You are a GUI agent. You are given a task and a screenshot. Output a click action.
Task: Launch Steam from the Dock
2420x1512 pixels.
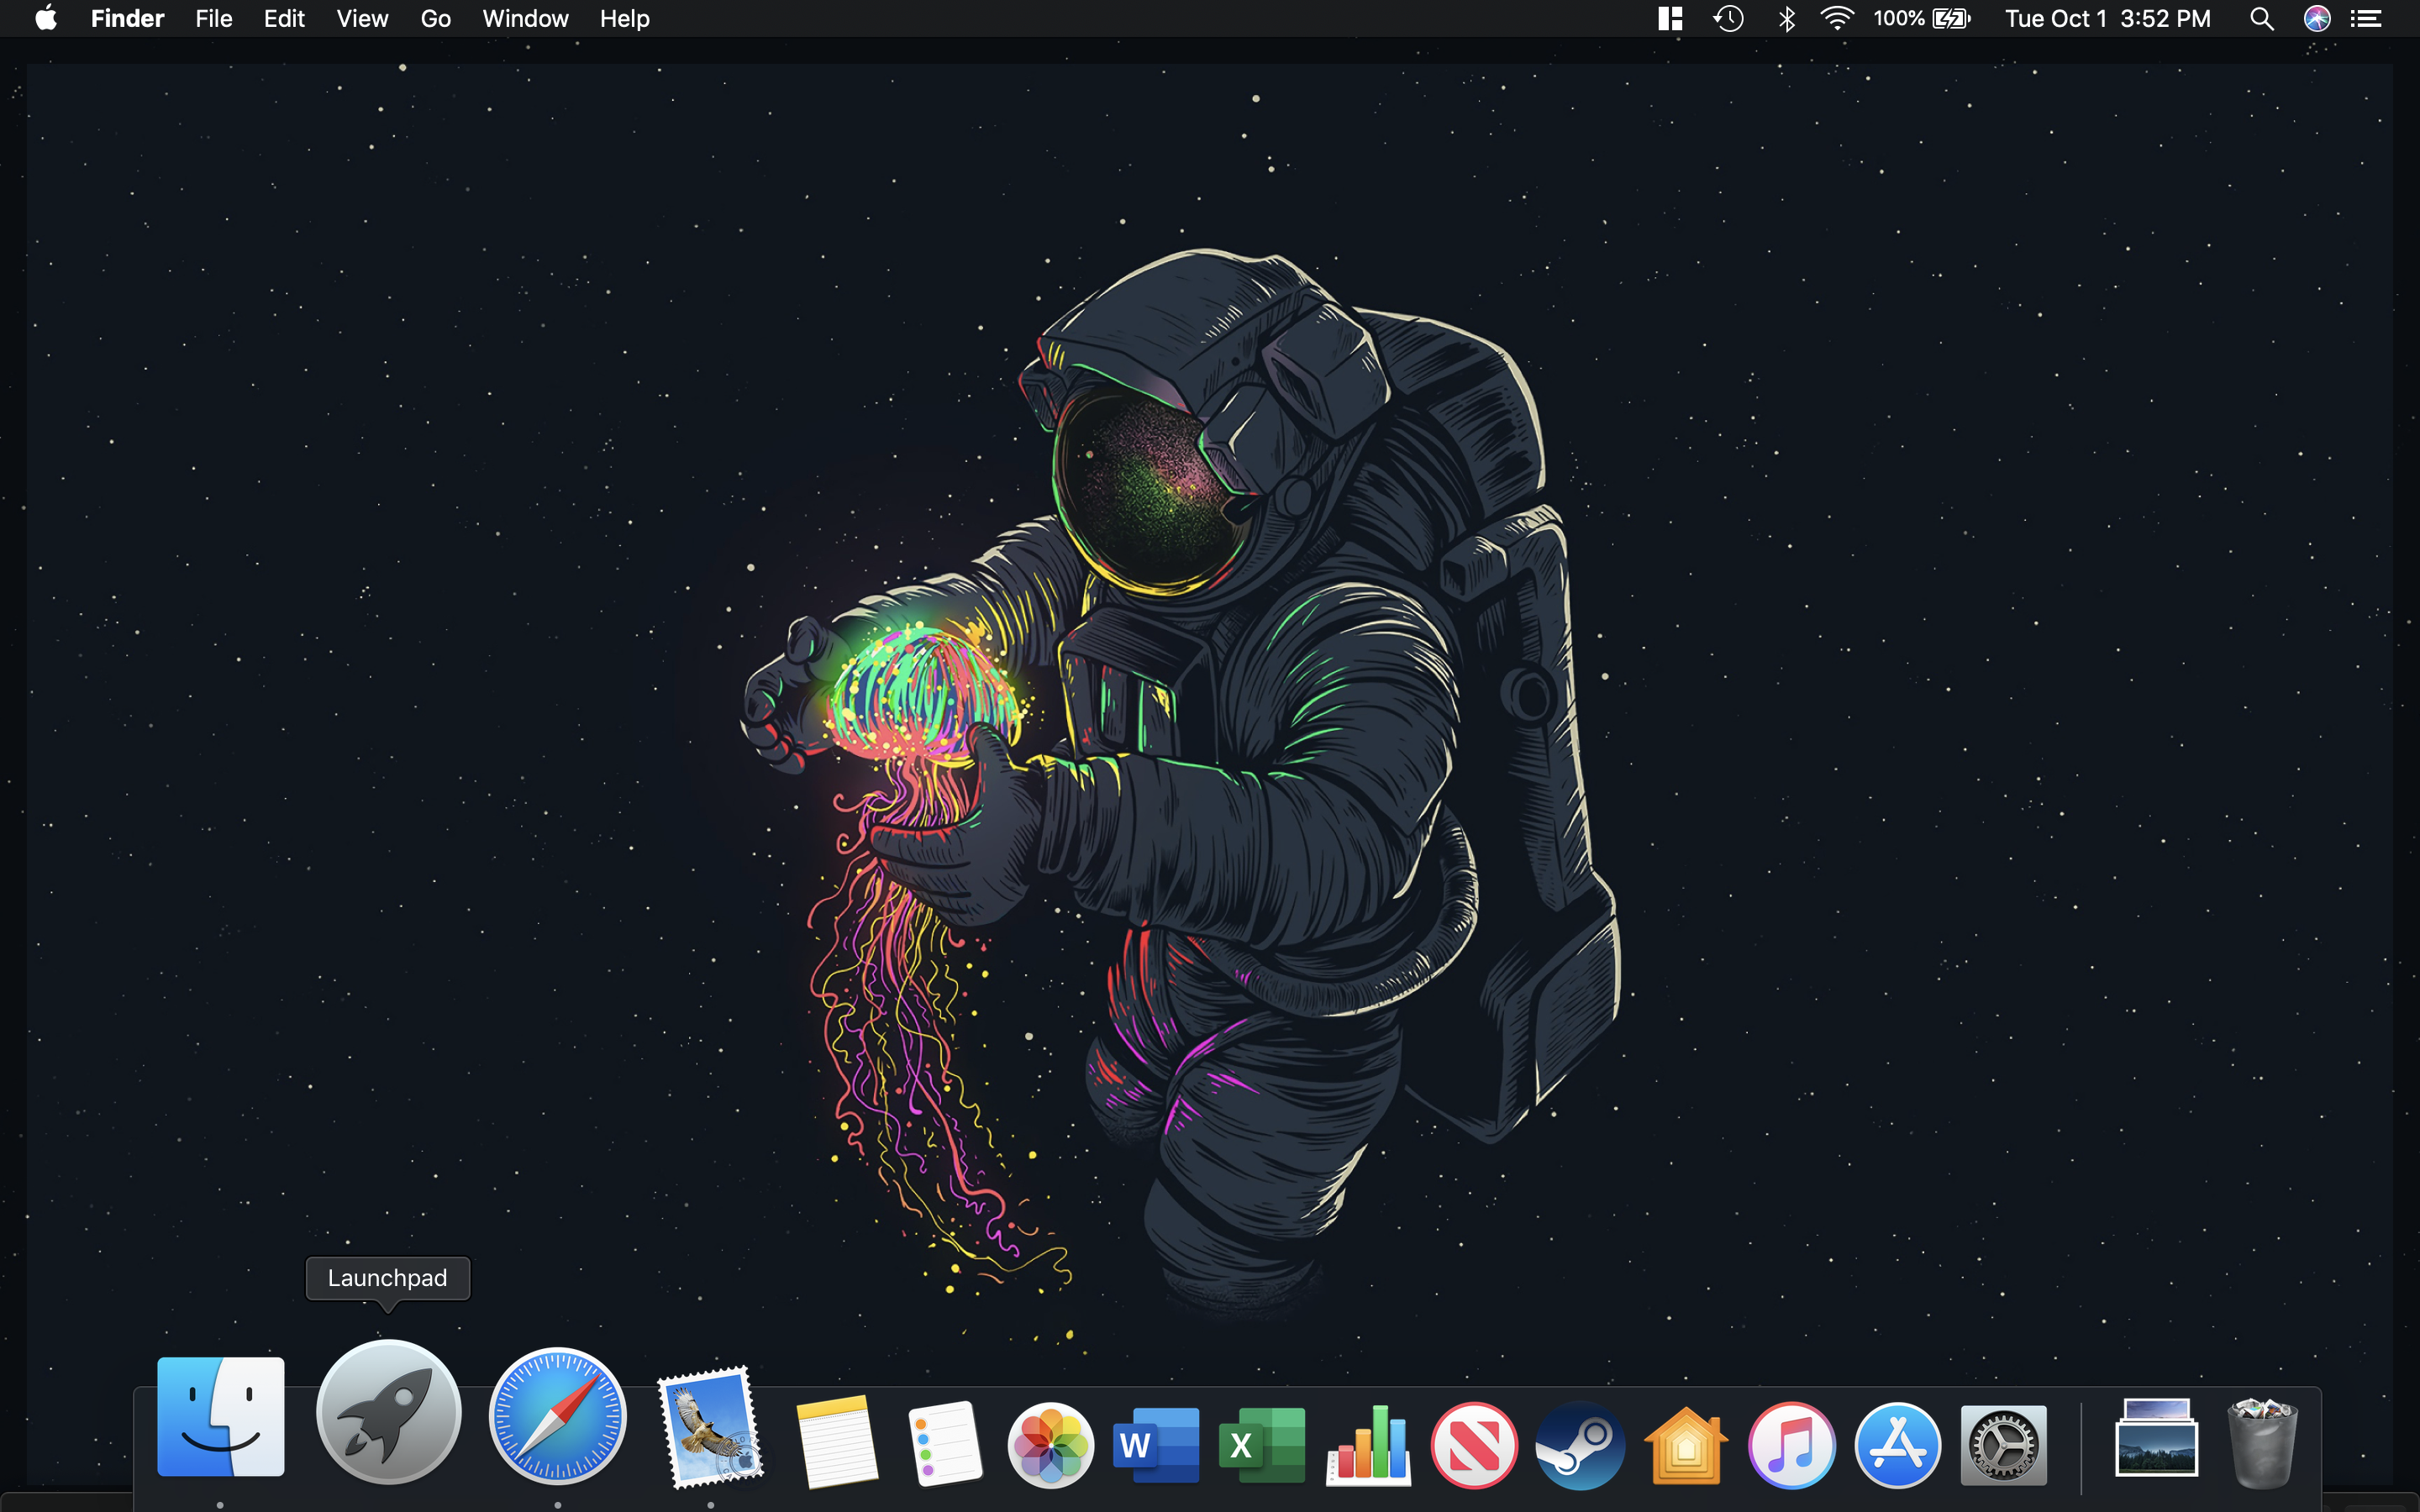pyautogui.click(x=1580, y=1445)
